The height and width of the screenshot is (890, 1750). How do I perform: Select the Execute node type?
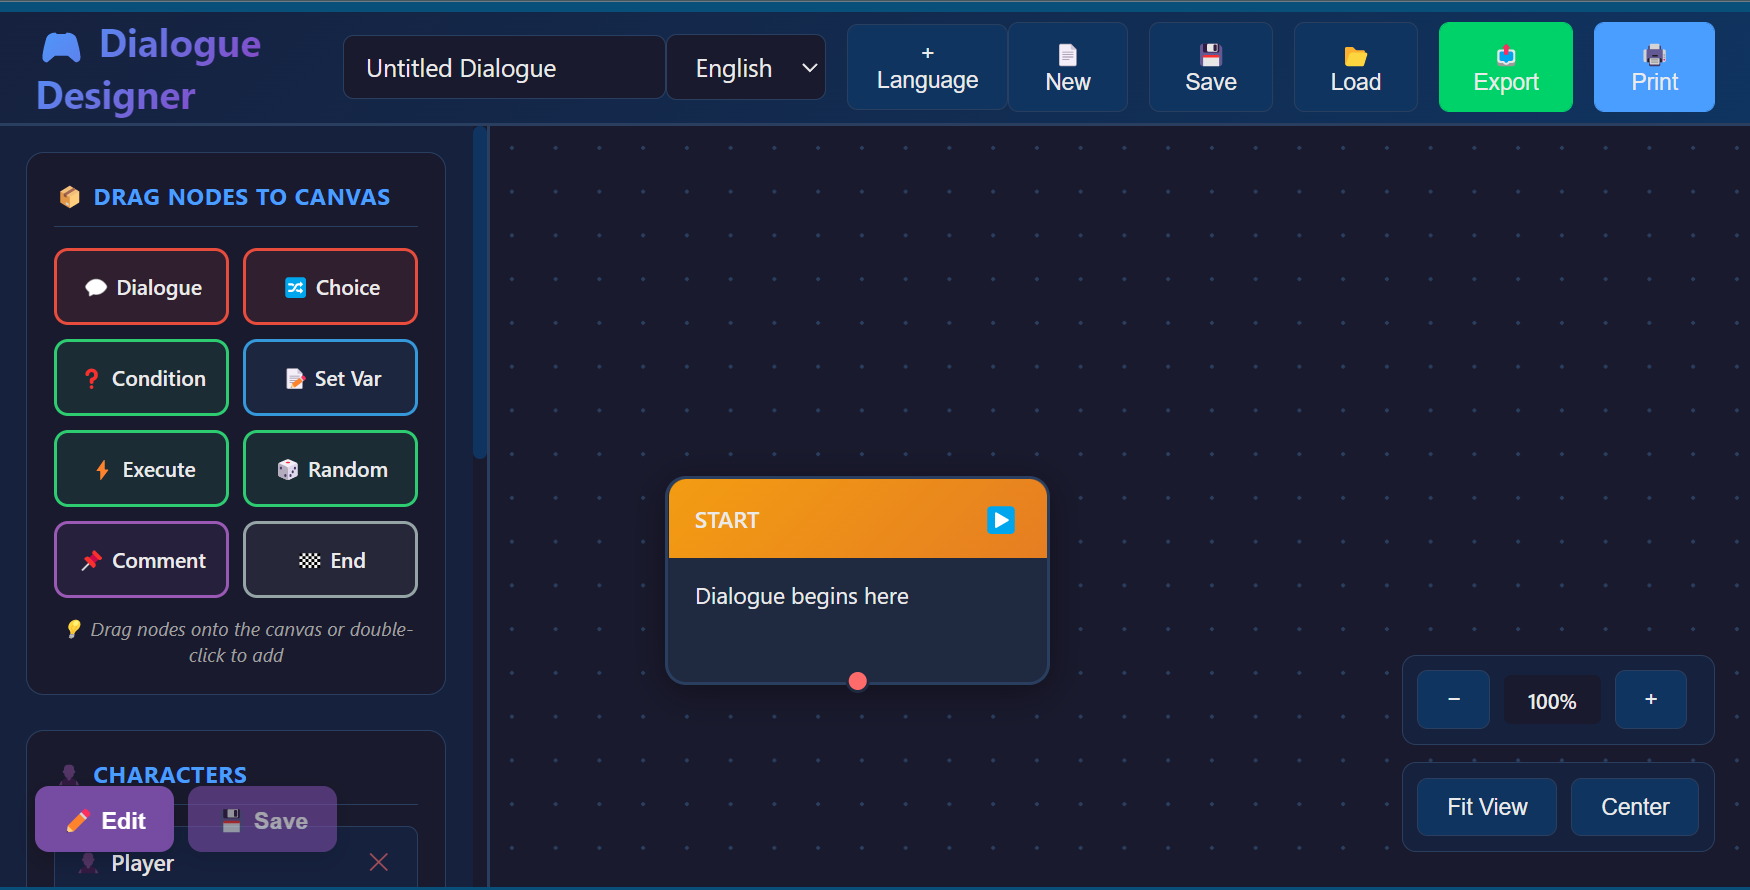pos(141,469)
